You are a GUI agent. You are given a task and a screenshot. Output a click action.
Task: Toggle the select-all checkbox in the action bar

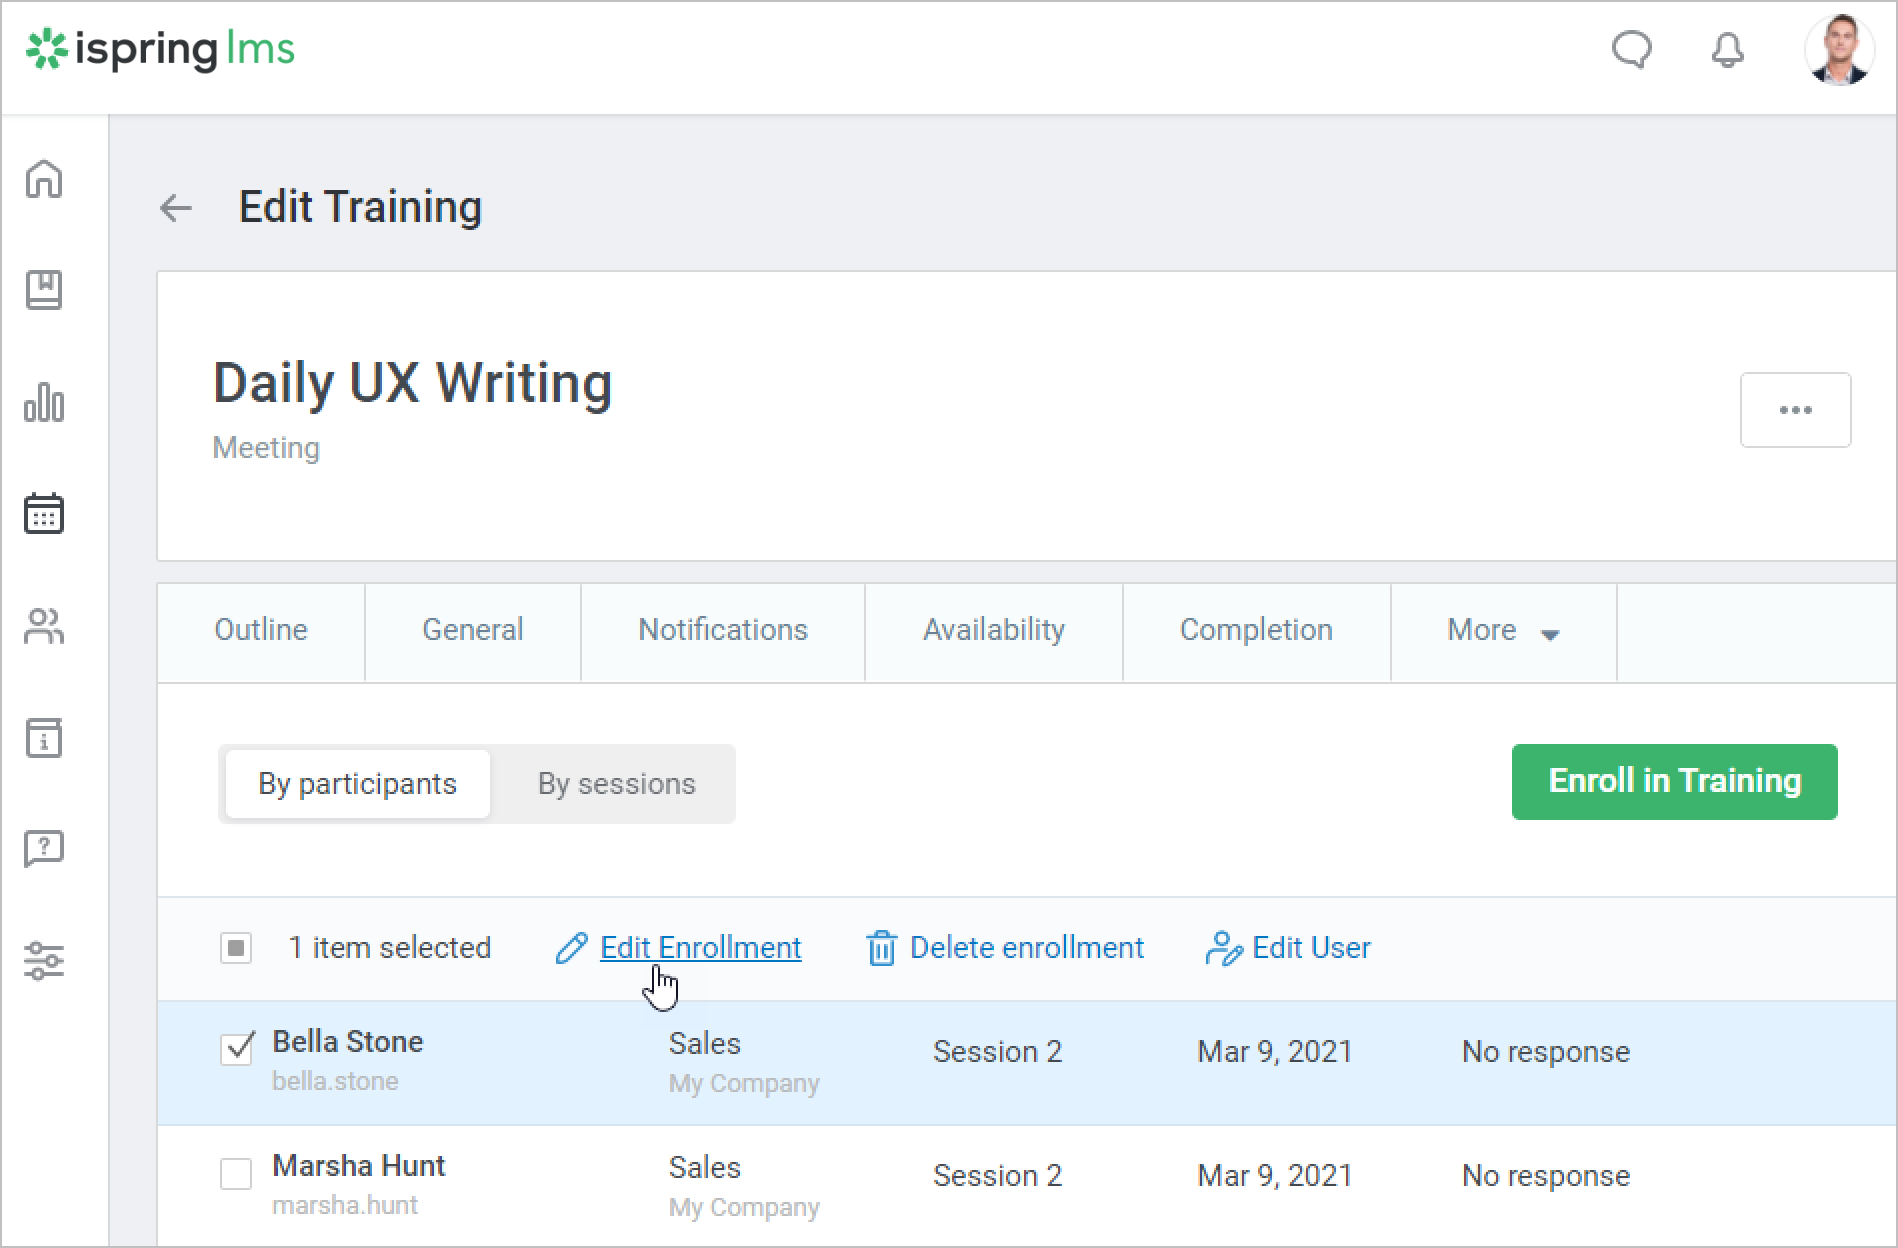click(x=237, y=947)
